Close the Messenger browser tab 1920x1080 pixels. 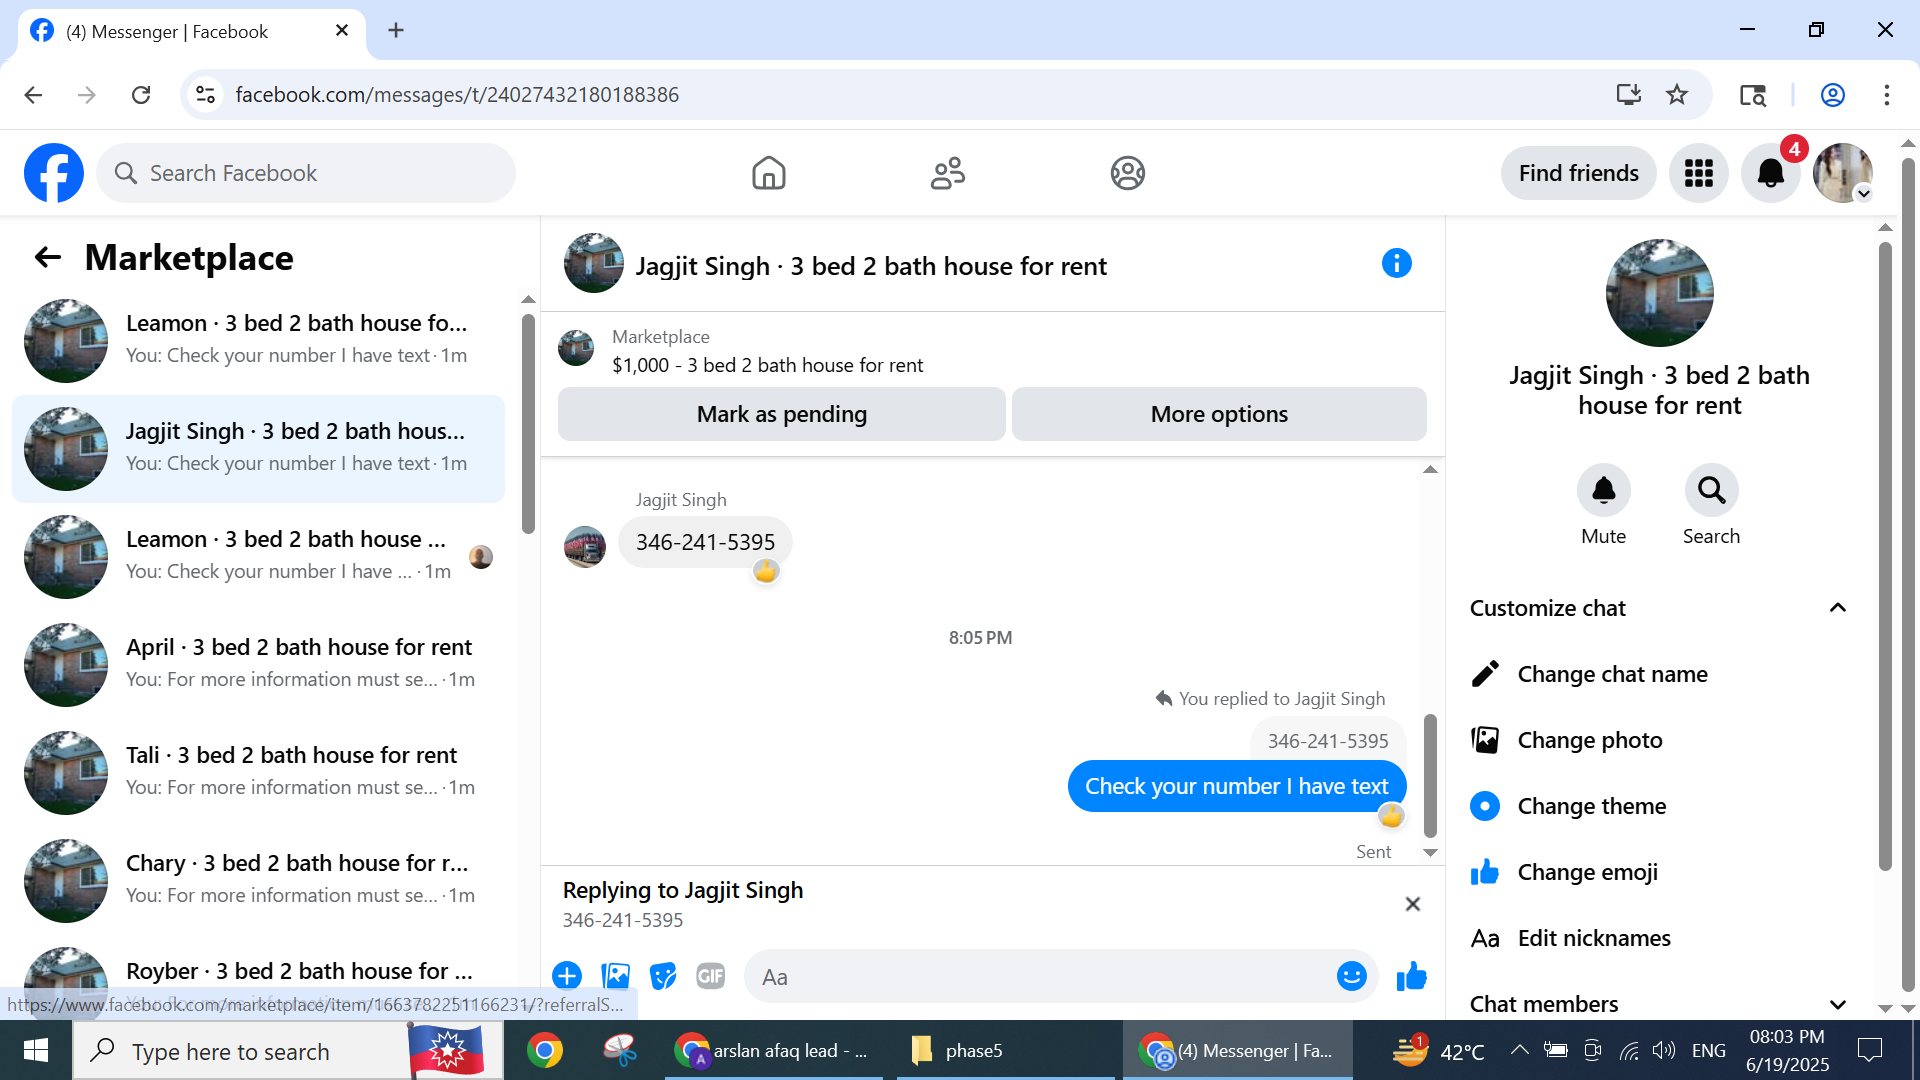click(342, 30)
